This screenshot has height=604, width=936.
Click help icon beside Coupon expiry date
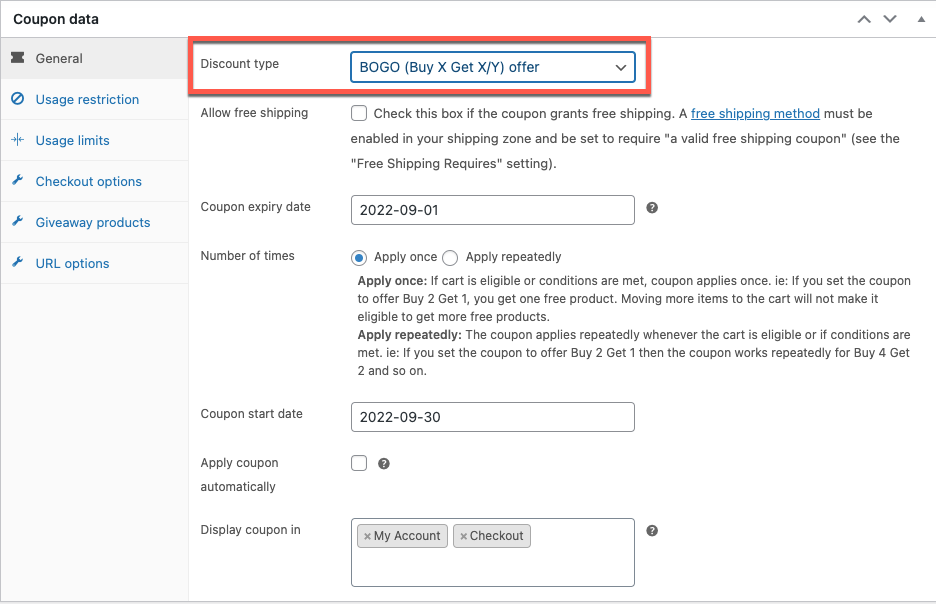[652, 208]
